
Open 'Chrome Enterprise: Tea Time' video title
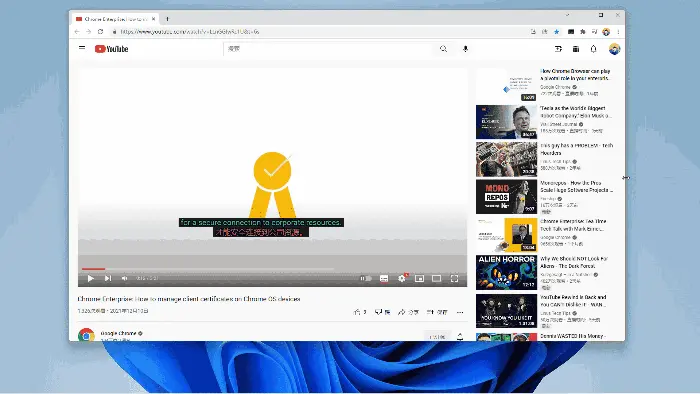click(573, 225)
